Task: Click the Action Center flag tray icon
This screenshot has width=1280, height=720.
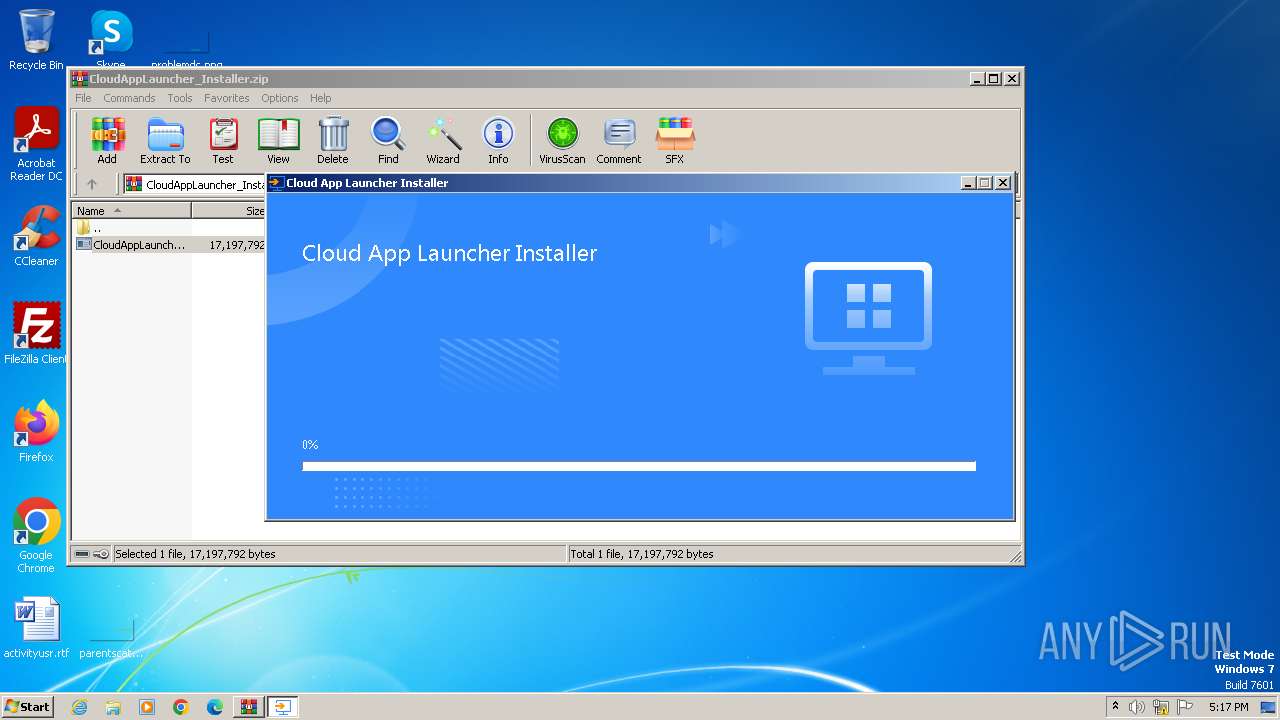Action: 1185,707
